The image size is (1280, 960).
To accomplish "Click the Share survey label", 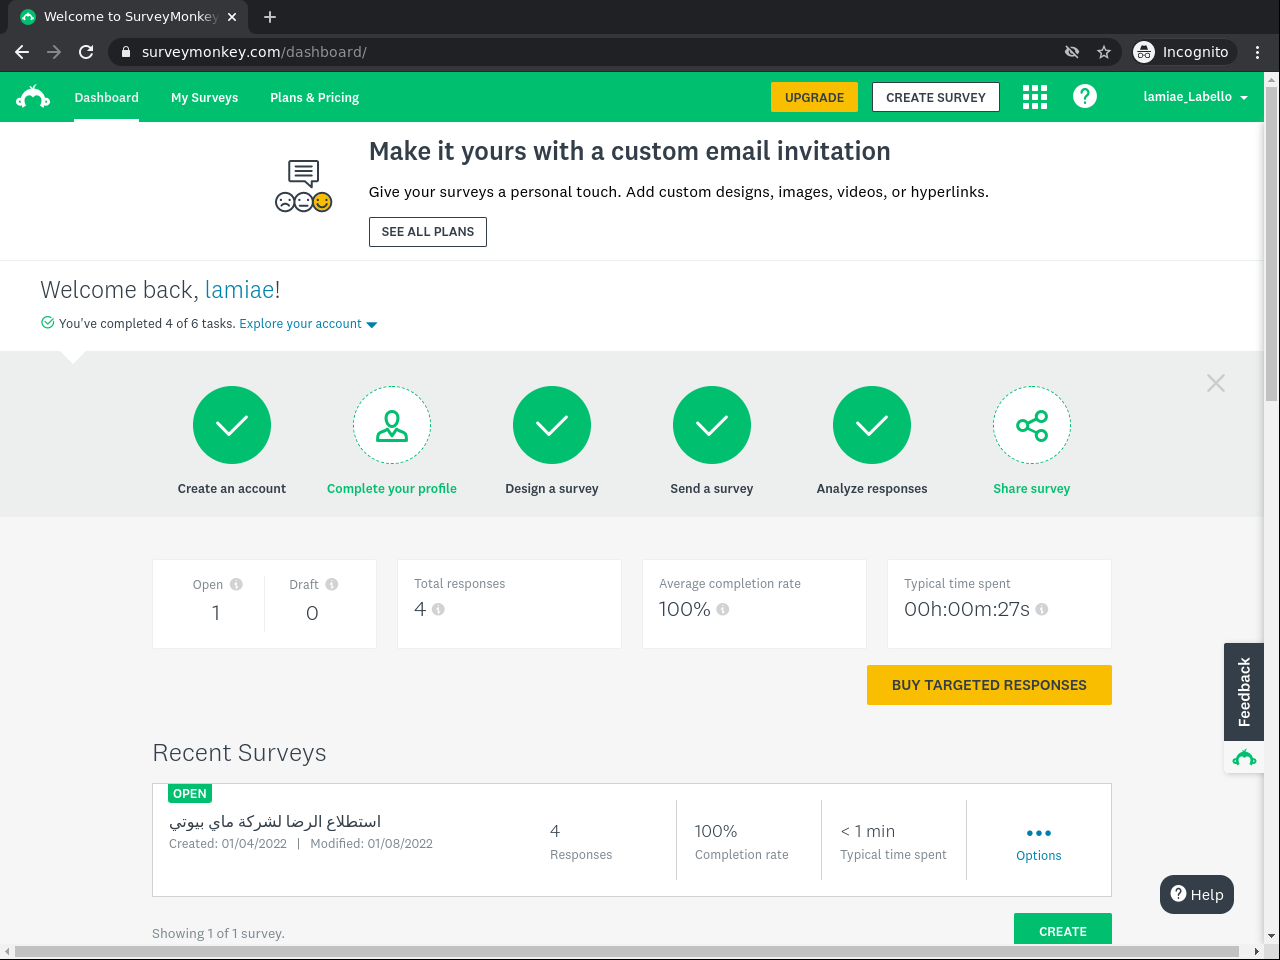I will (x=1032, y=489).
